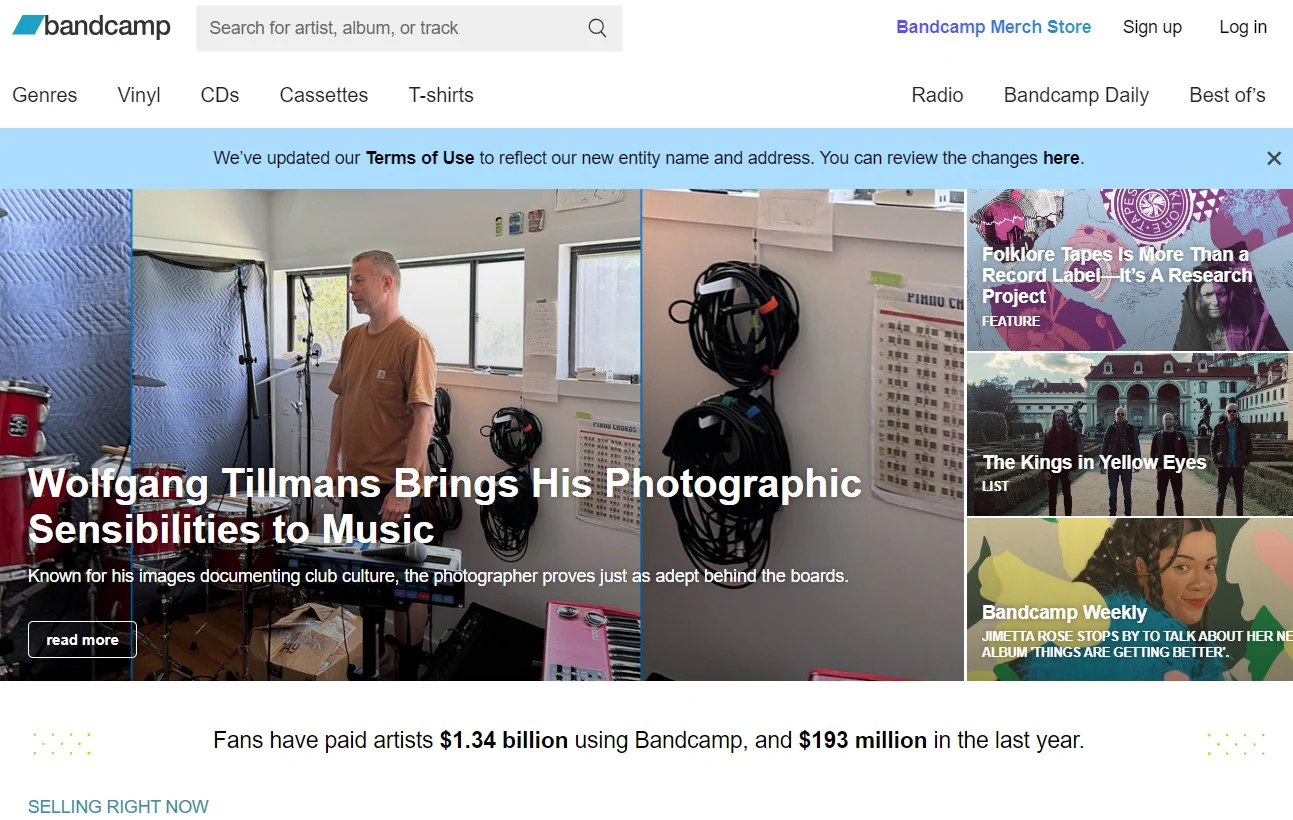Click the SELLING RIGHT NOW heading
The image size is (1293, 820).
click(118, 807)
